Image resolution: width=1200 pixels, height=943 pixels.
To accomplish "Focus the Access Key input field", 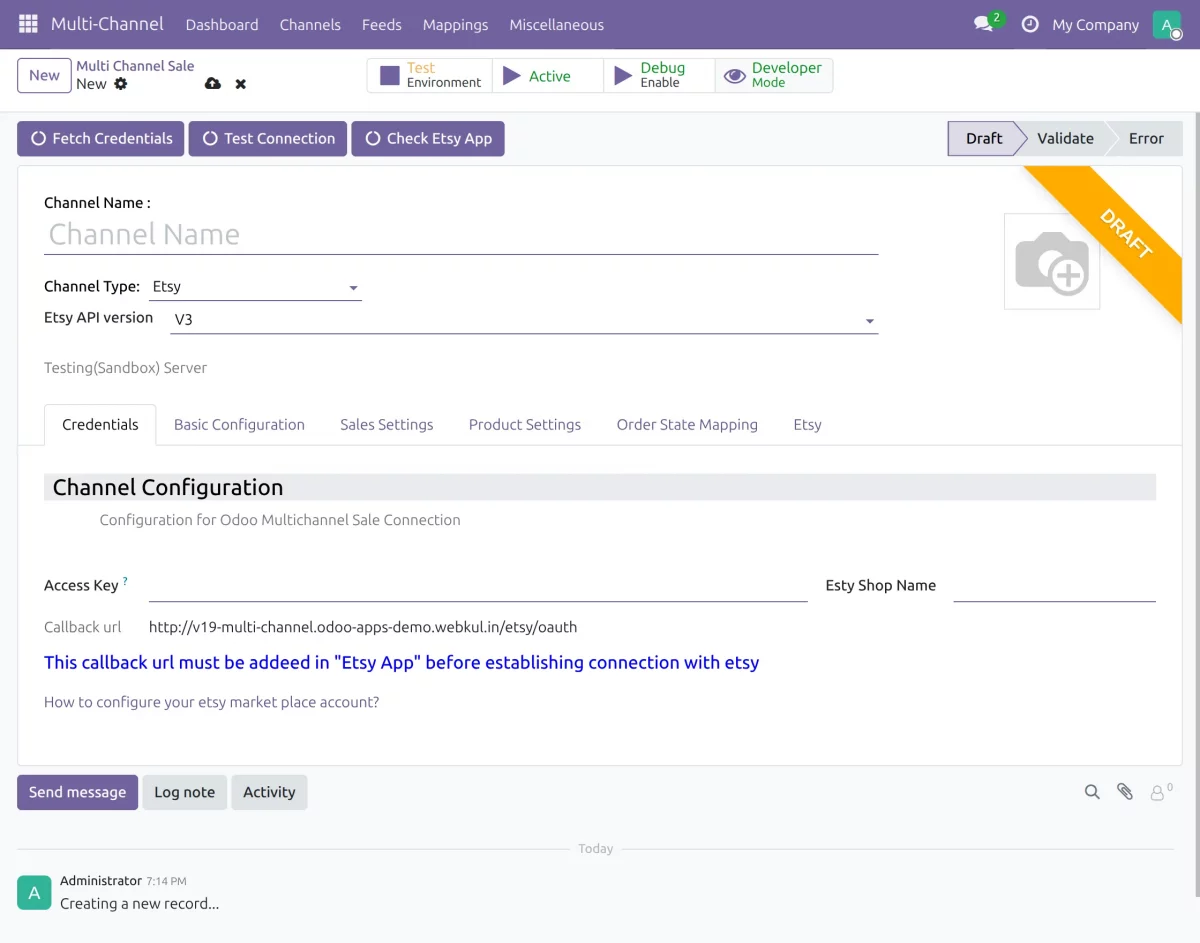I will 478,586.
